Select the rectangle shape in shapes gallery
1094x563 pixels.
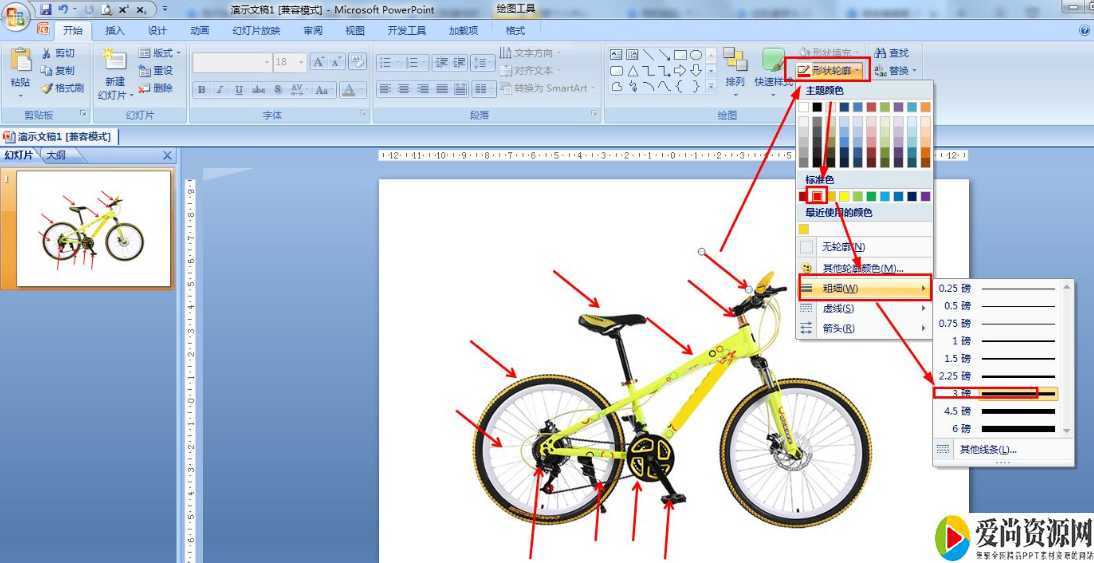point(680,54)
